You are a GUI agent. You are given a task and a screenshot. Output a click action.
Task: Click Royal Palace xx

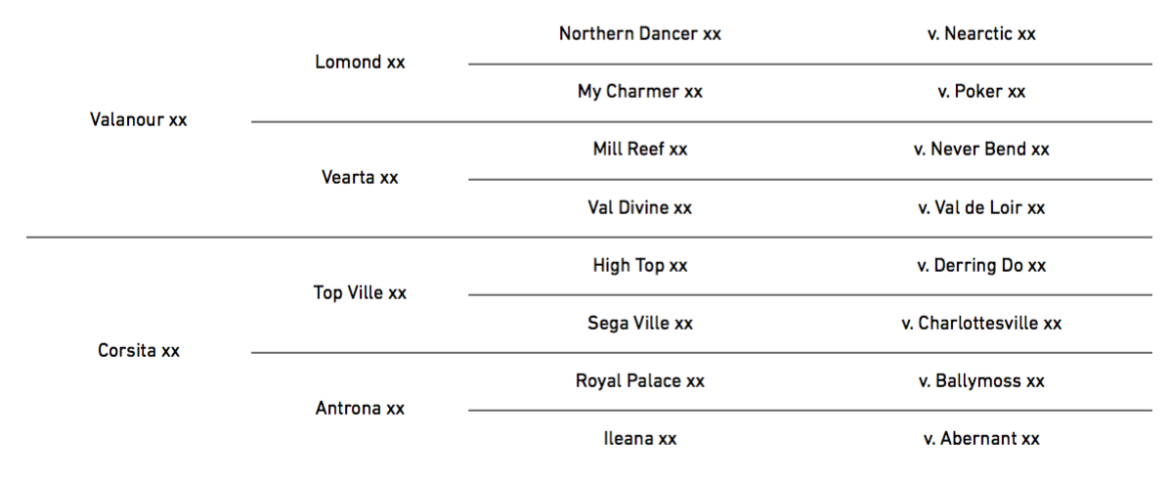pos(640,381)
